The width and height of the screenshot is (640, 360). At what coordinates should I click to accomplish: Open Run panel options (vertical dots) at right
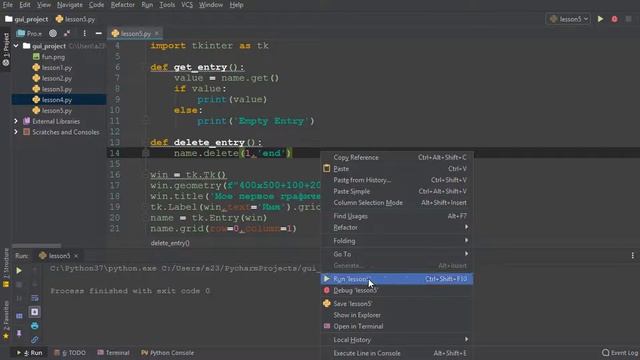click(x=632, y=256)
